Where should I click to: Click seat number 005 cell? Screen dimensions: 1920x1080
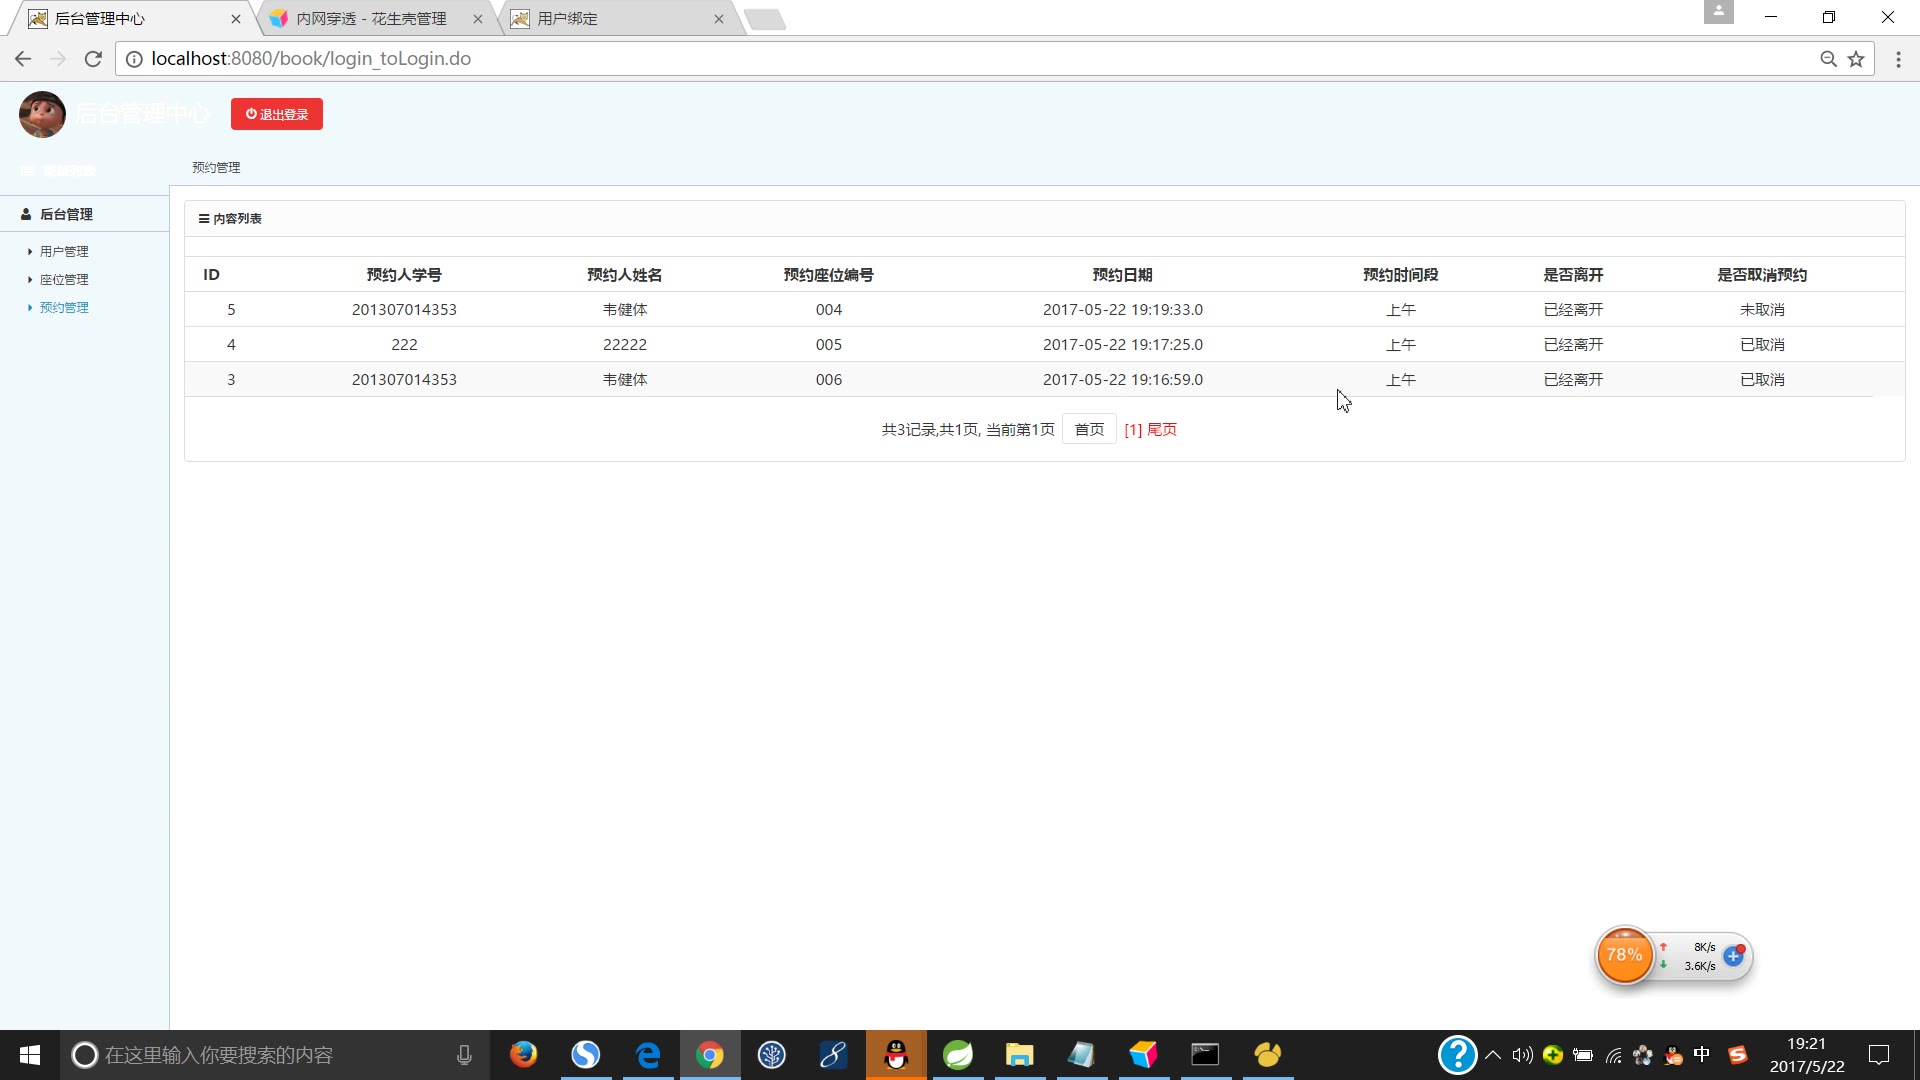tap(829, 344)
